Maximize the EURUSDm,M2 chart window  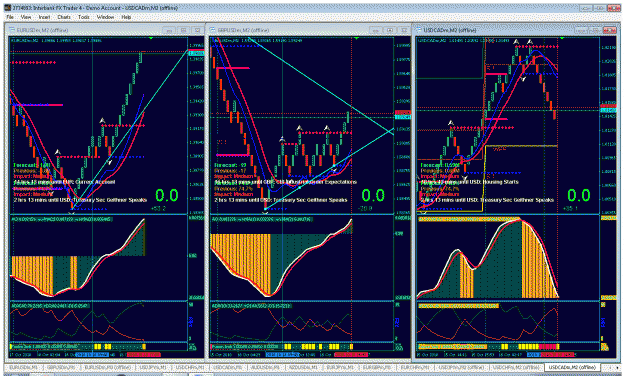tap(183, 30)
